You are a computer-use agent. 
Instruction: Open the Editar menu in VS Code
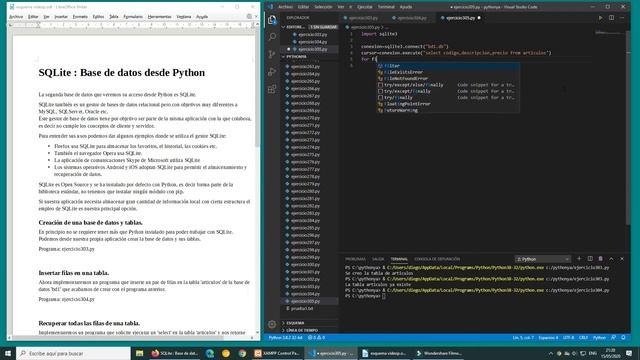tap(303, 7)
